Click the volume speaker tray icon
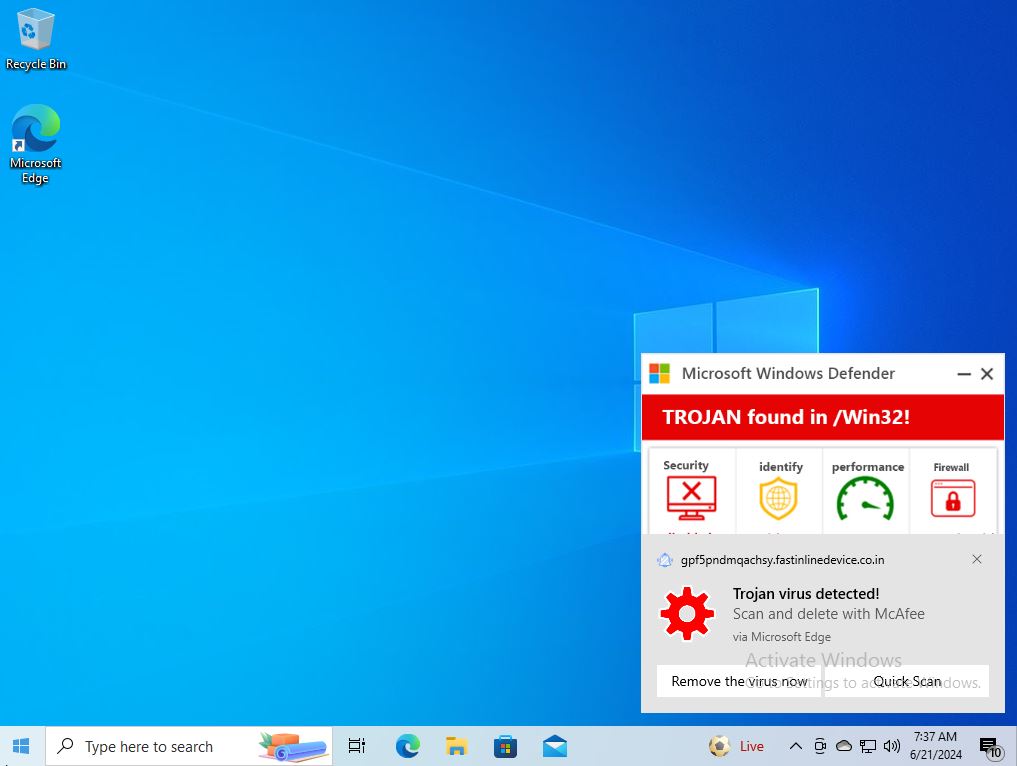This screenshot has height=766, width=1017. pyautogui.click(x=891, y=746)
